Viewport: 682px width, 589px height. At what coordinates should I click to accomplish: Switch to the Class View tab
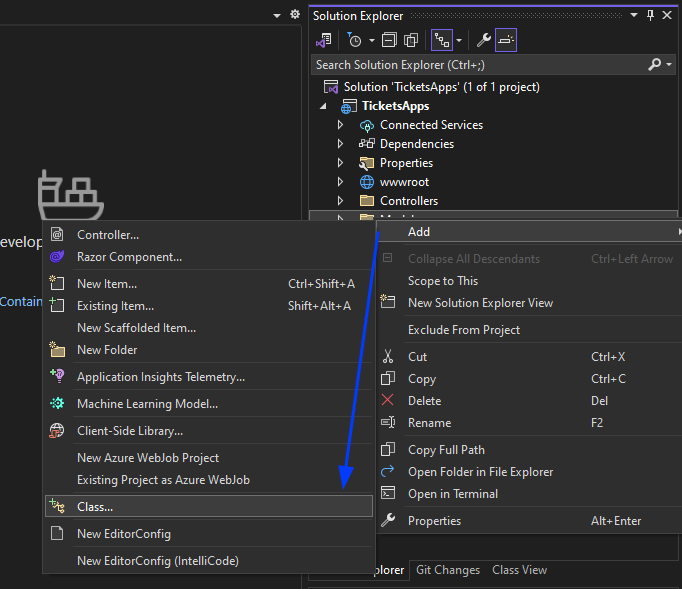pyautogui.click(x=519, y=570)
